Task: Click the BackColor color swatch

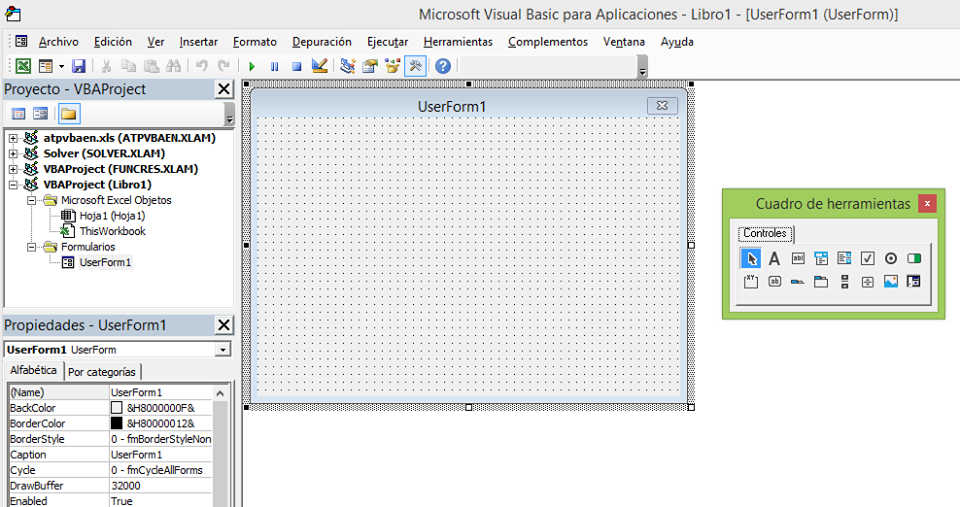Action: (x=116, y=408)
